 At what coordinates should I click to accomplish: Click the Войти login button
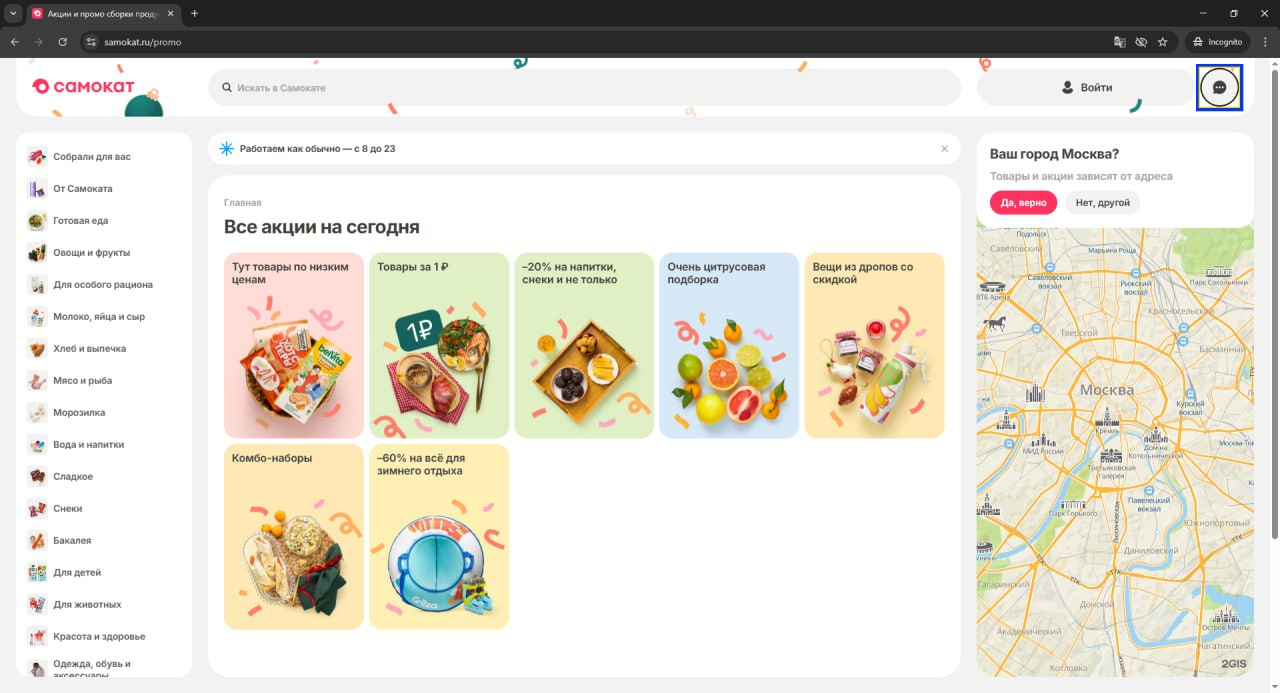tap(1086, 87)
